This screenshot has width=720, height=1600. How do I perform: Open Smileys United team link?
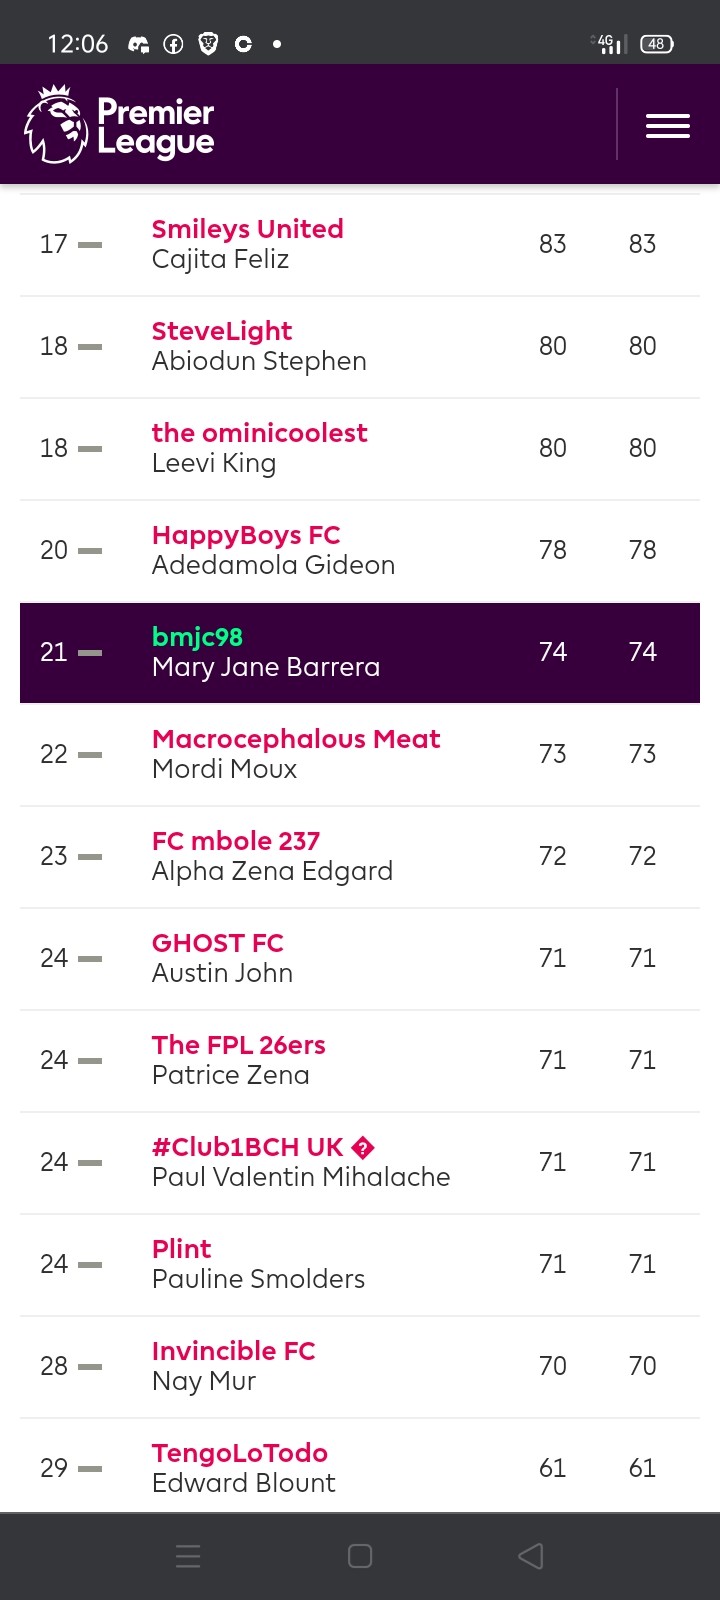(247, 229)
